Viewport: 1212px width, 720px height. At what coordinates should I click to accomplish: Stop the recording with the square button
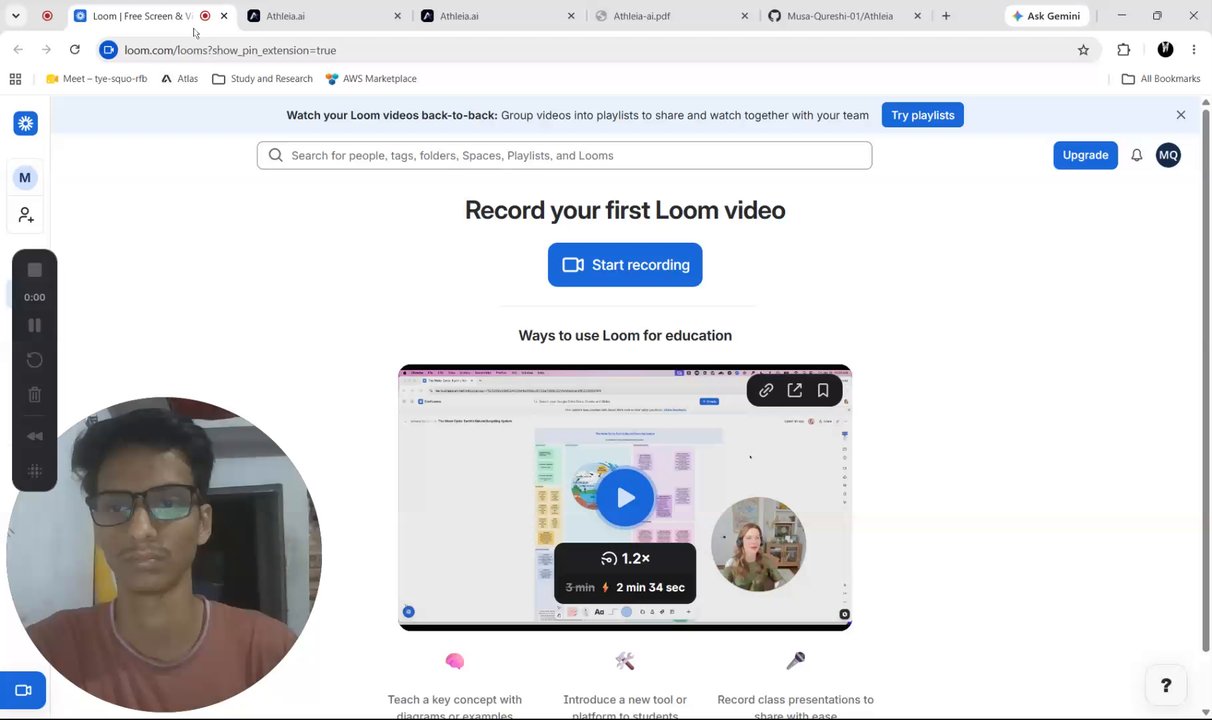tap(34, 270)
